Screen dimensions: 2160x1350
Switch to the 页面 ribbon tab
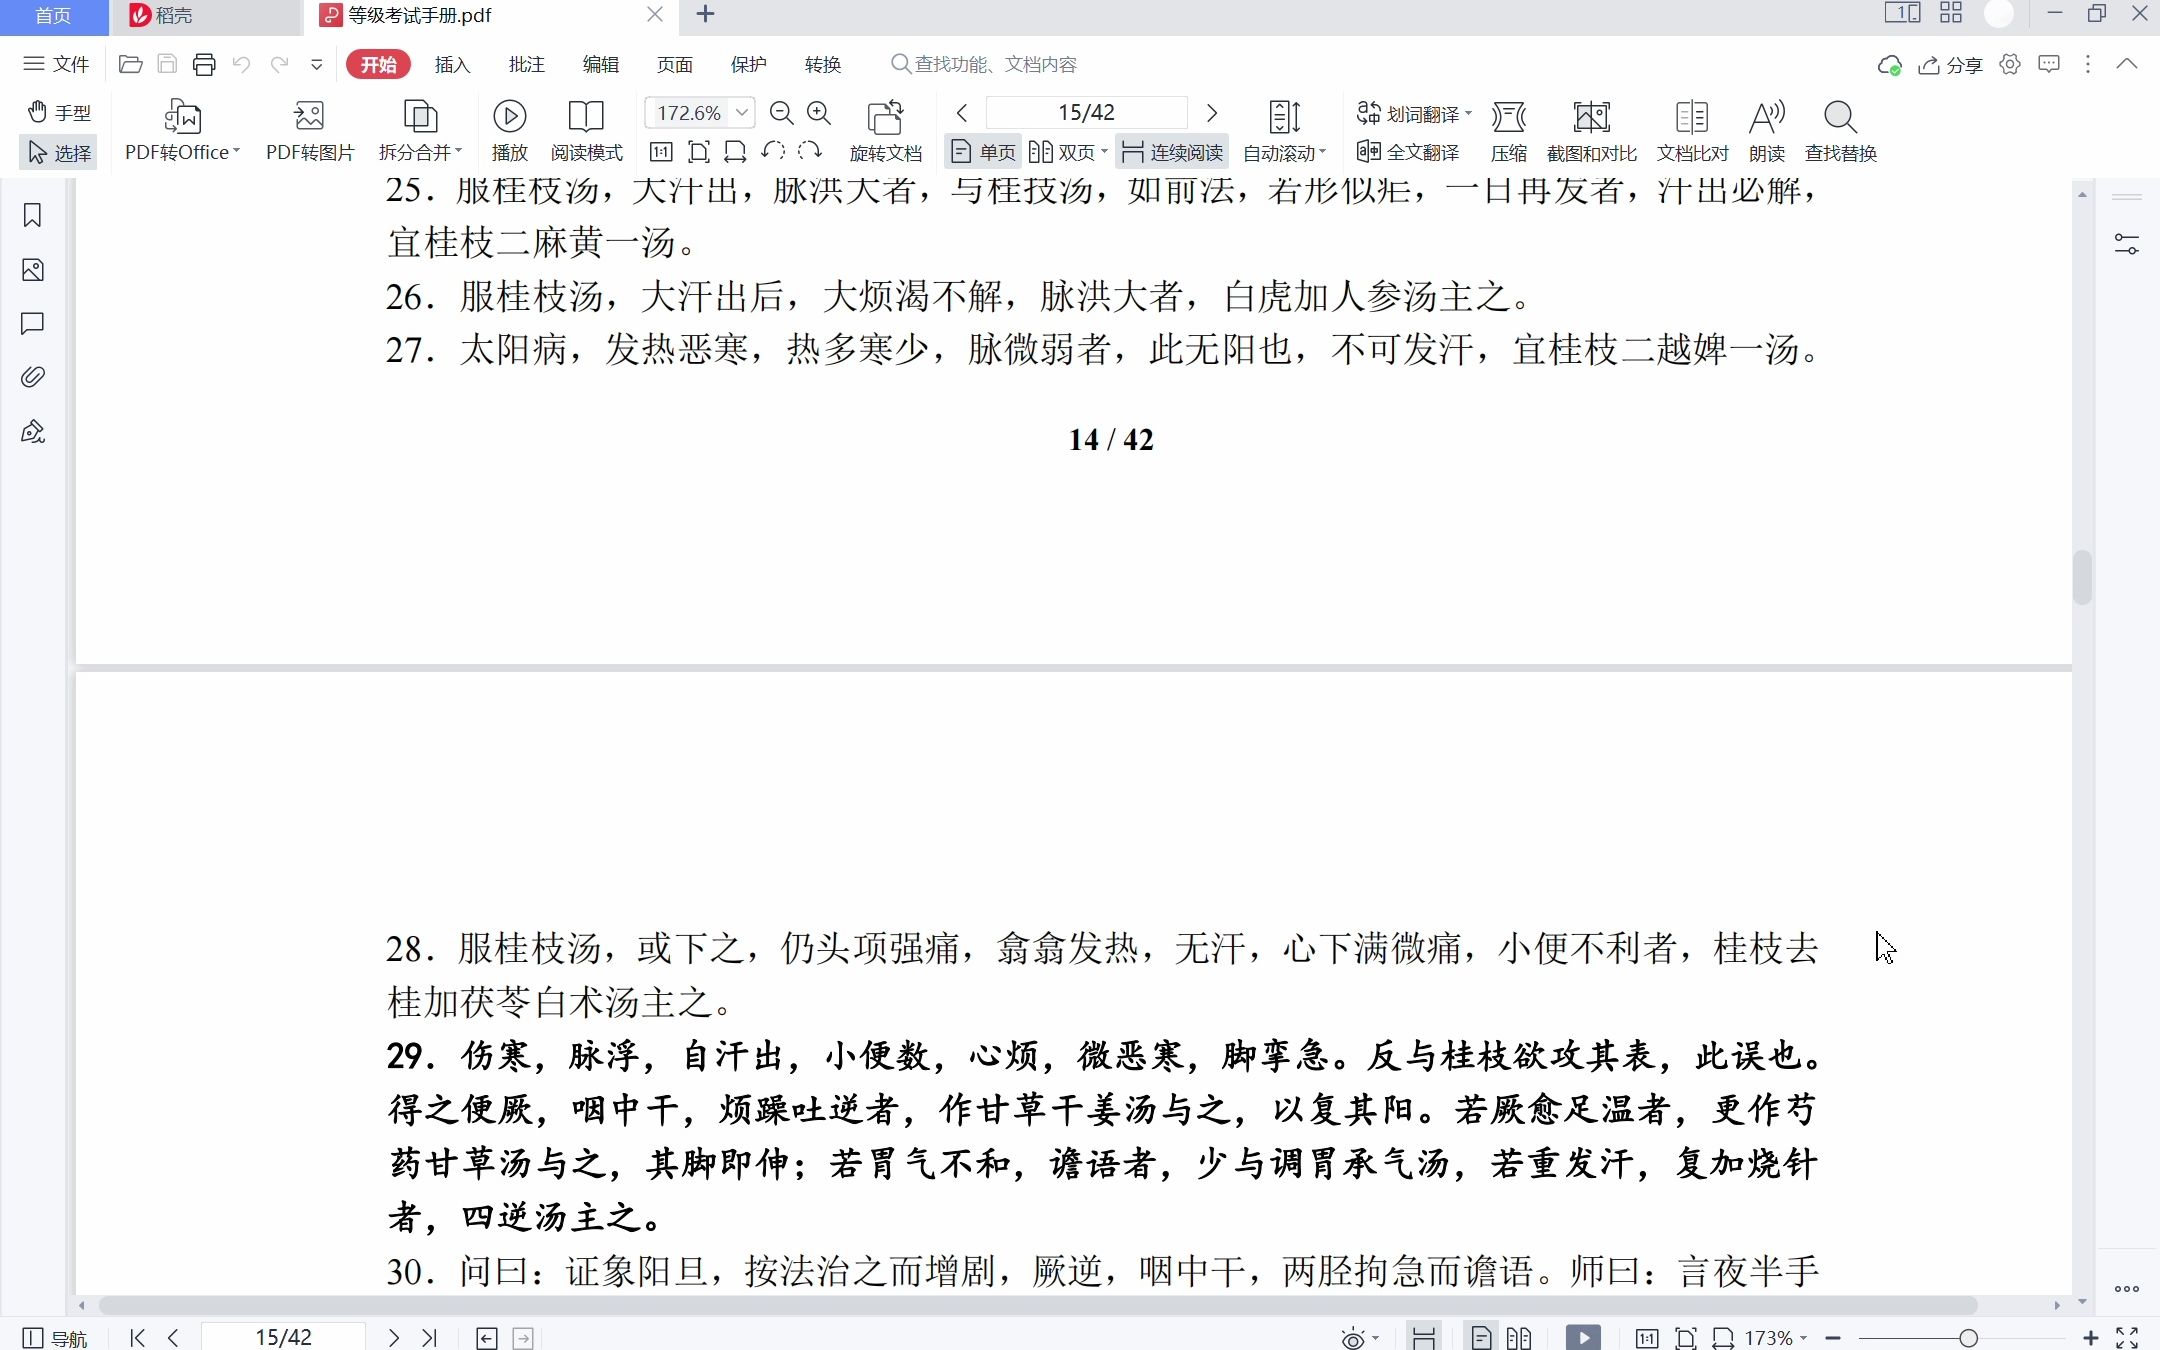pyautogui.click(x=674, y=64)
